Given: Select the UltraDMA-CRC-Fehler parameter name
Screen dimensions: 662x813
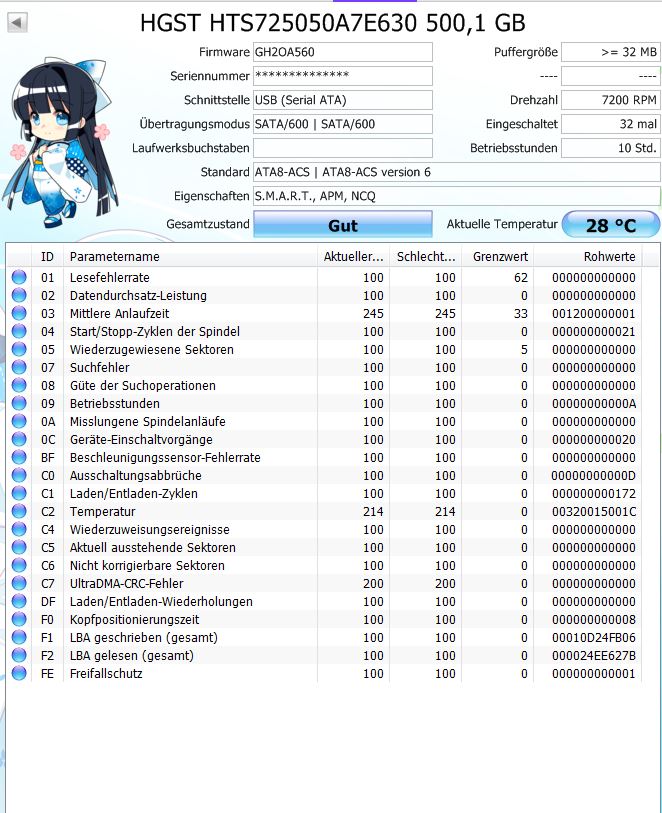Looking at the screenshot, I should [126, 583].
